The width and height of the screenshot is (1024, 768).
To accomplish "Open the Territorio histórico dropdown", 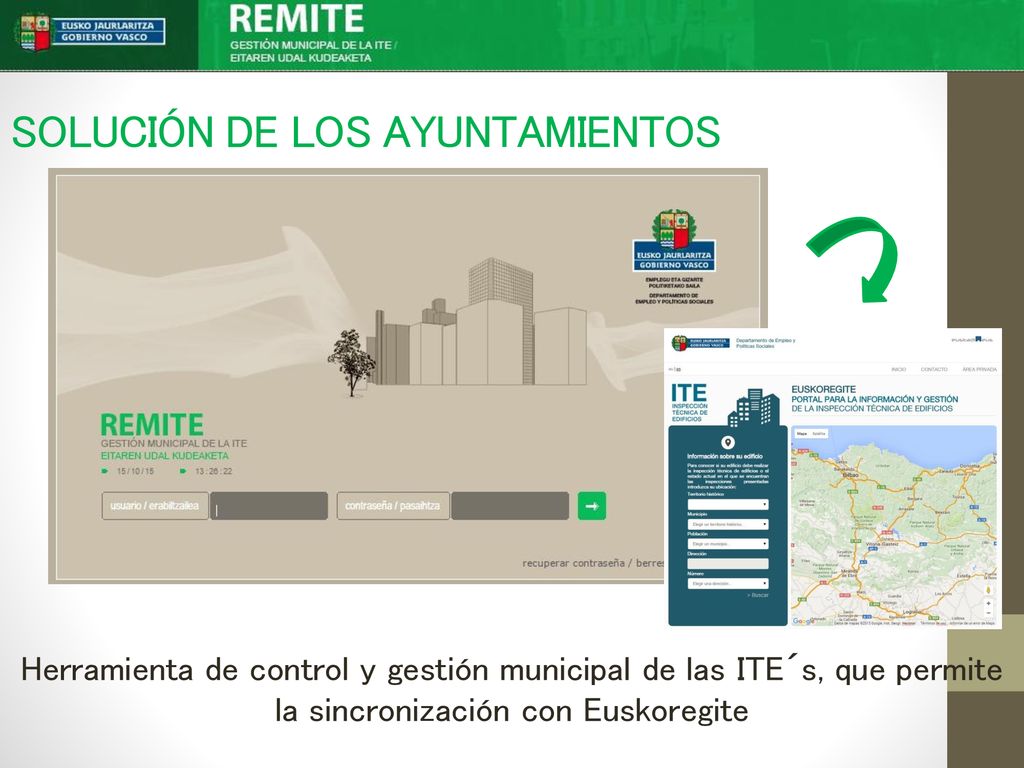I will point(728,504).
